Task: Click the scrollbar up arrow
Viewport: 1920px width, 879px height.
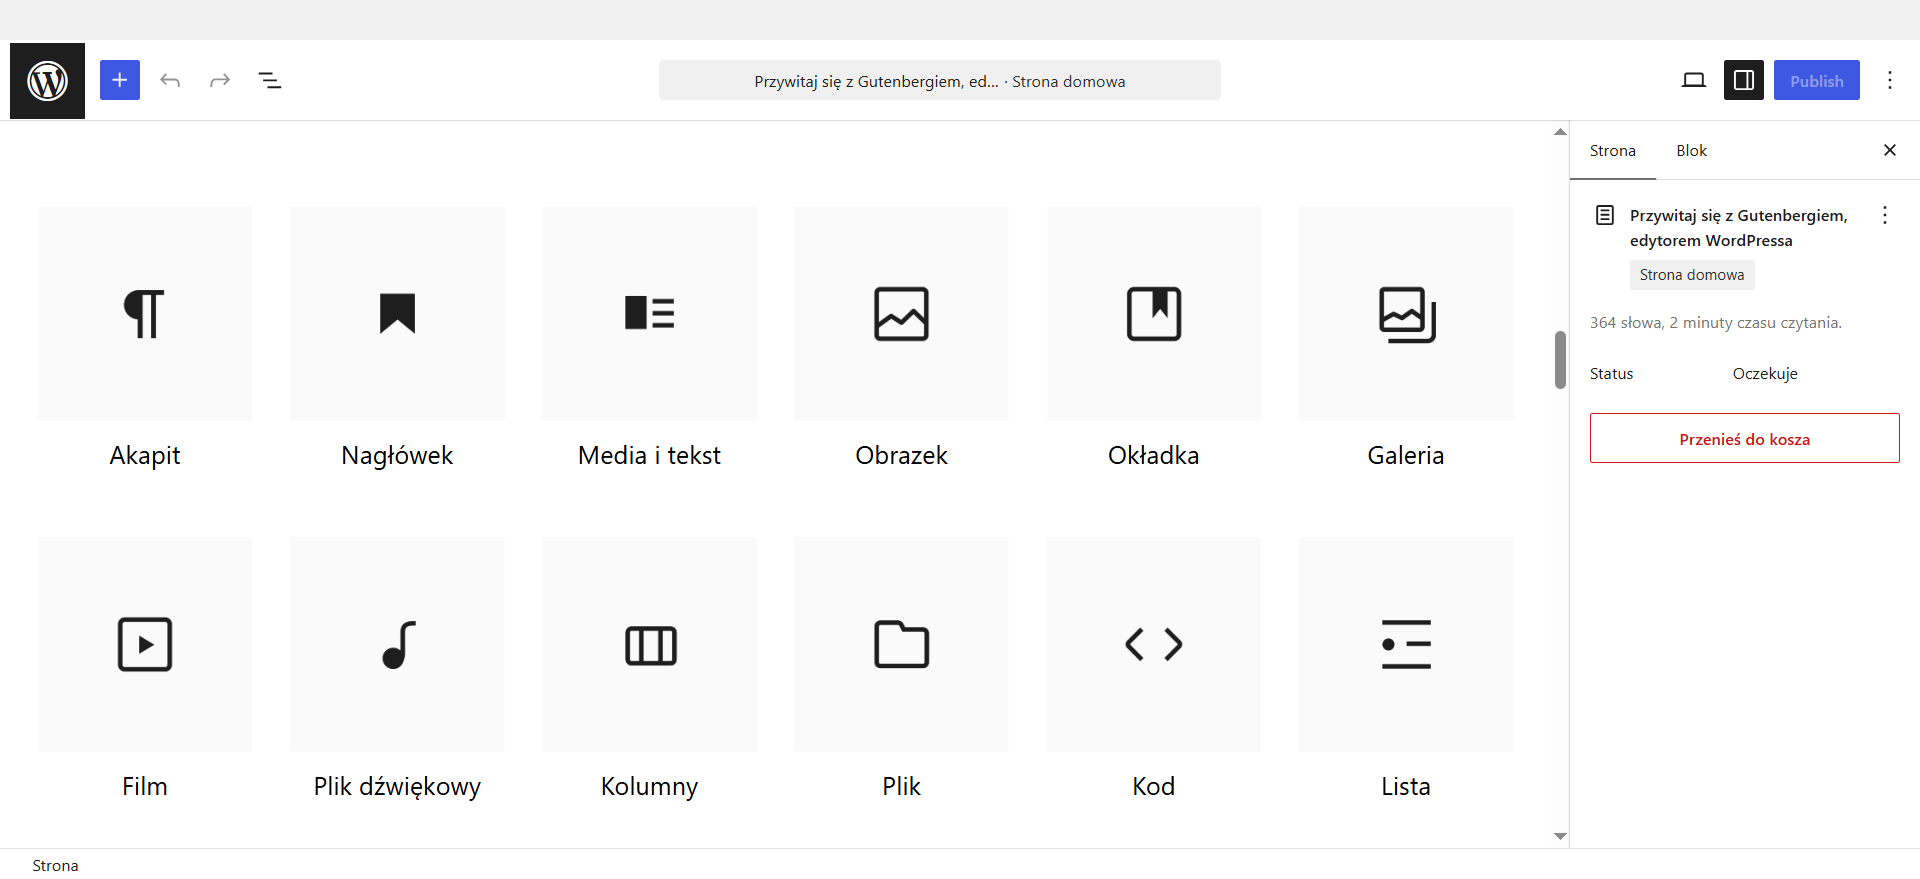Action: [x=1560, y=132]
